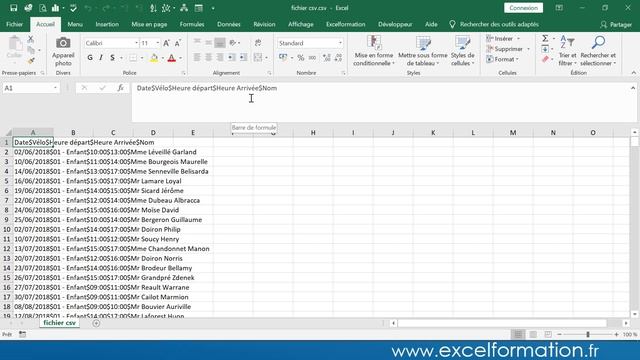640x360 pixels.
Task: Open the font size 11 dropdown
Action: (158, 43)
